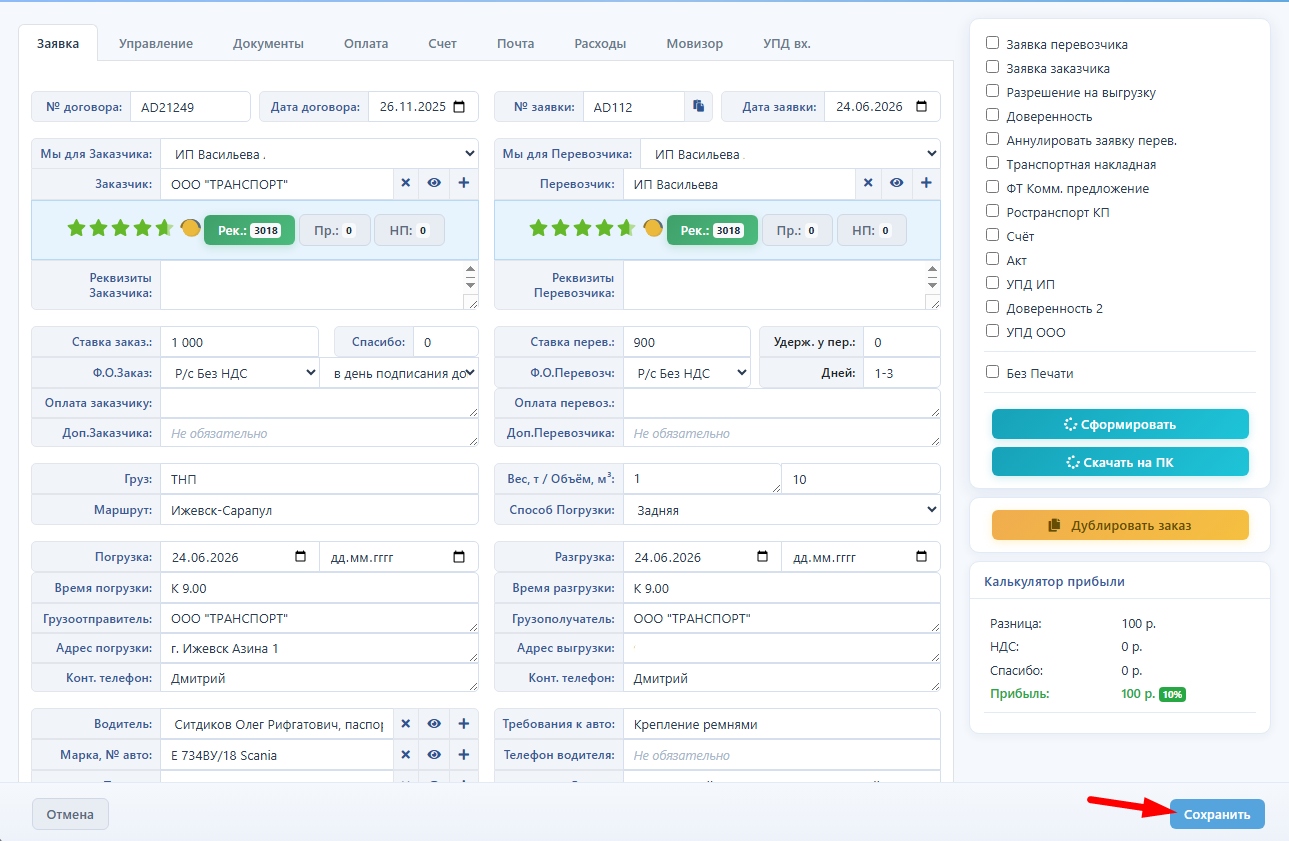The width and height of the screenshot is (1289, 841).
Task: Check the Заявка перевозчика checkbox
Action: 992,43
